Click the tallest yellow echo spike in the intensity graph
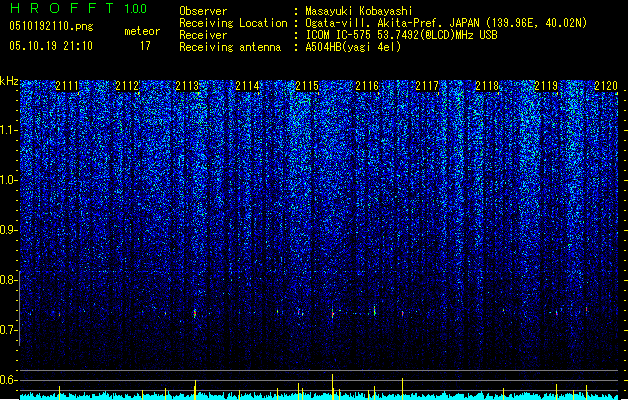629x400 pixels. (x=333, y=386)
